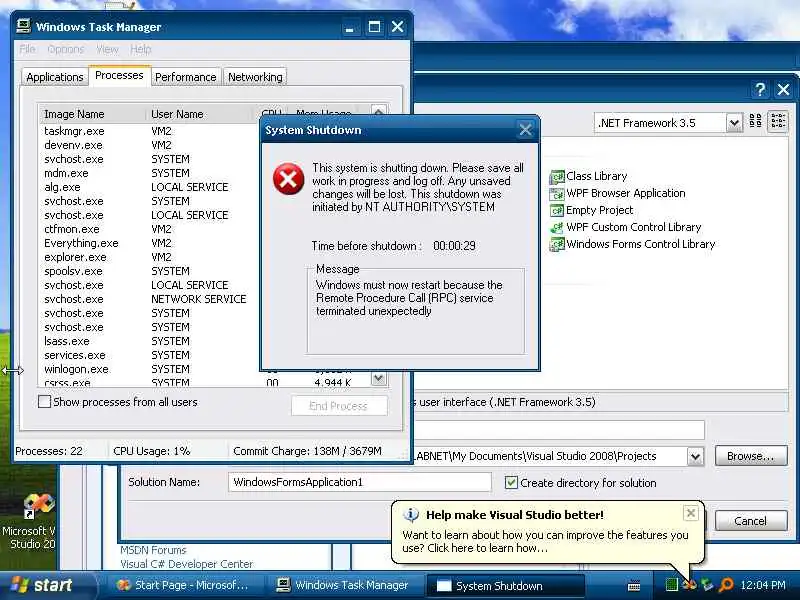This screenshot has width=800, height=600.
Task: Switch to the Performance tab
Action: pos(186,77)
